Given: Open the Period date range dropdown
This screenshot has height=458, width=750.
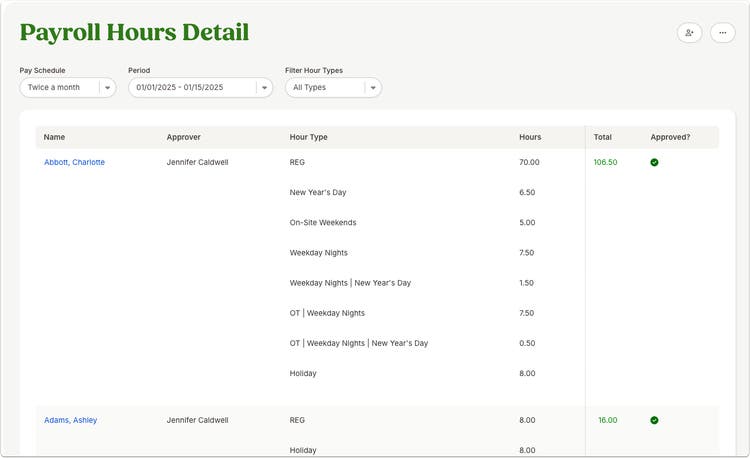Looking at the screenshot, I should [x=200, y=87].
